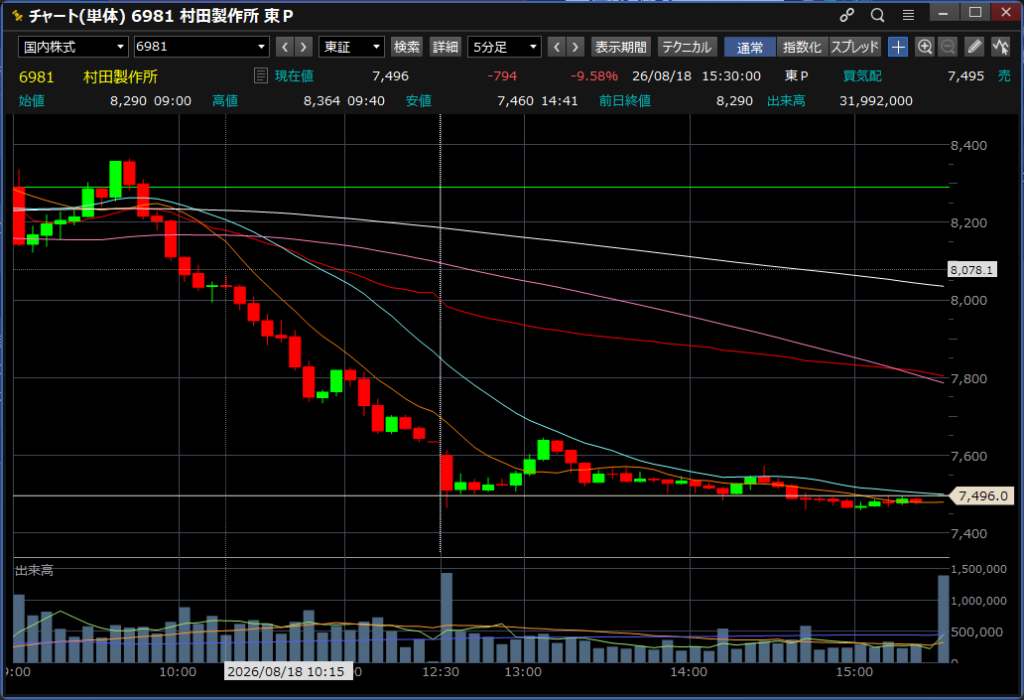This screenshot has height=700, width=1024.
Task: Open the 東証 exchange dropdown
Action: point(351,46)
